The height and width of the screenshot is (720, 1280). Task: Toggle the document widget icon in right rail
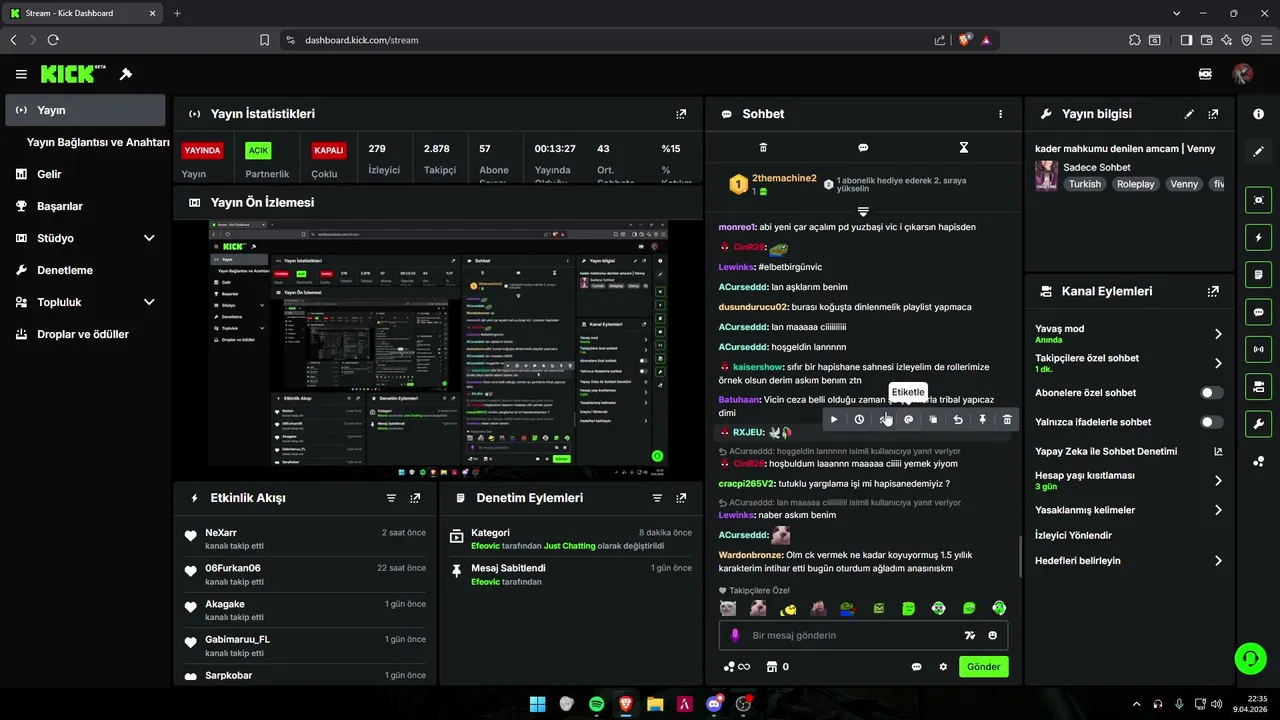click(1258, 274)
